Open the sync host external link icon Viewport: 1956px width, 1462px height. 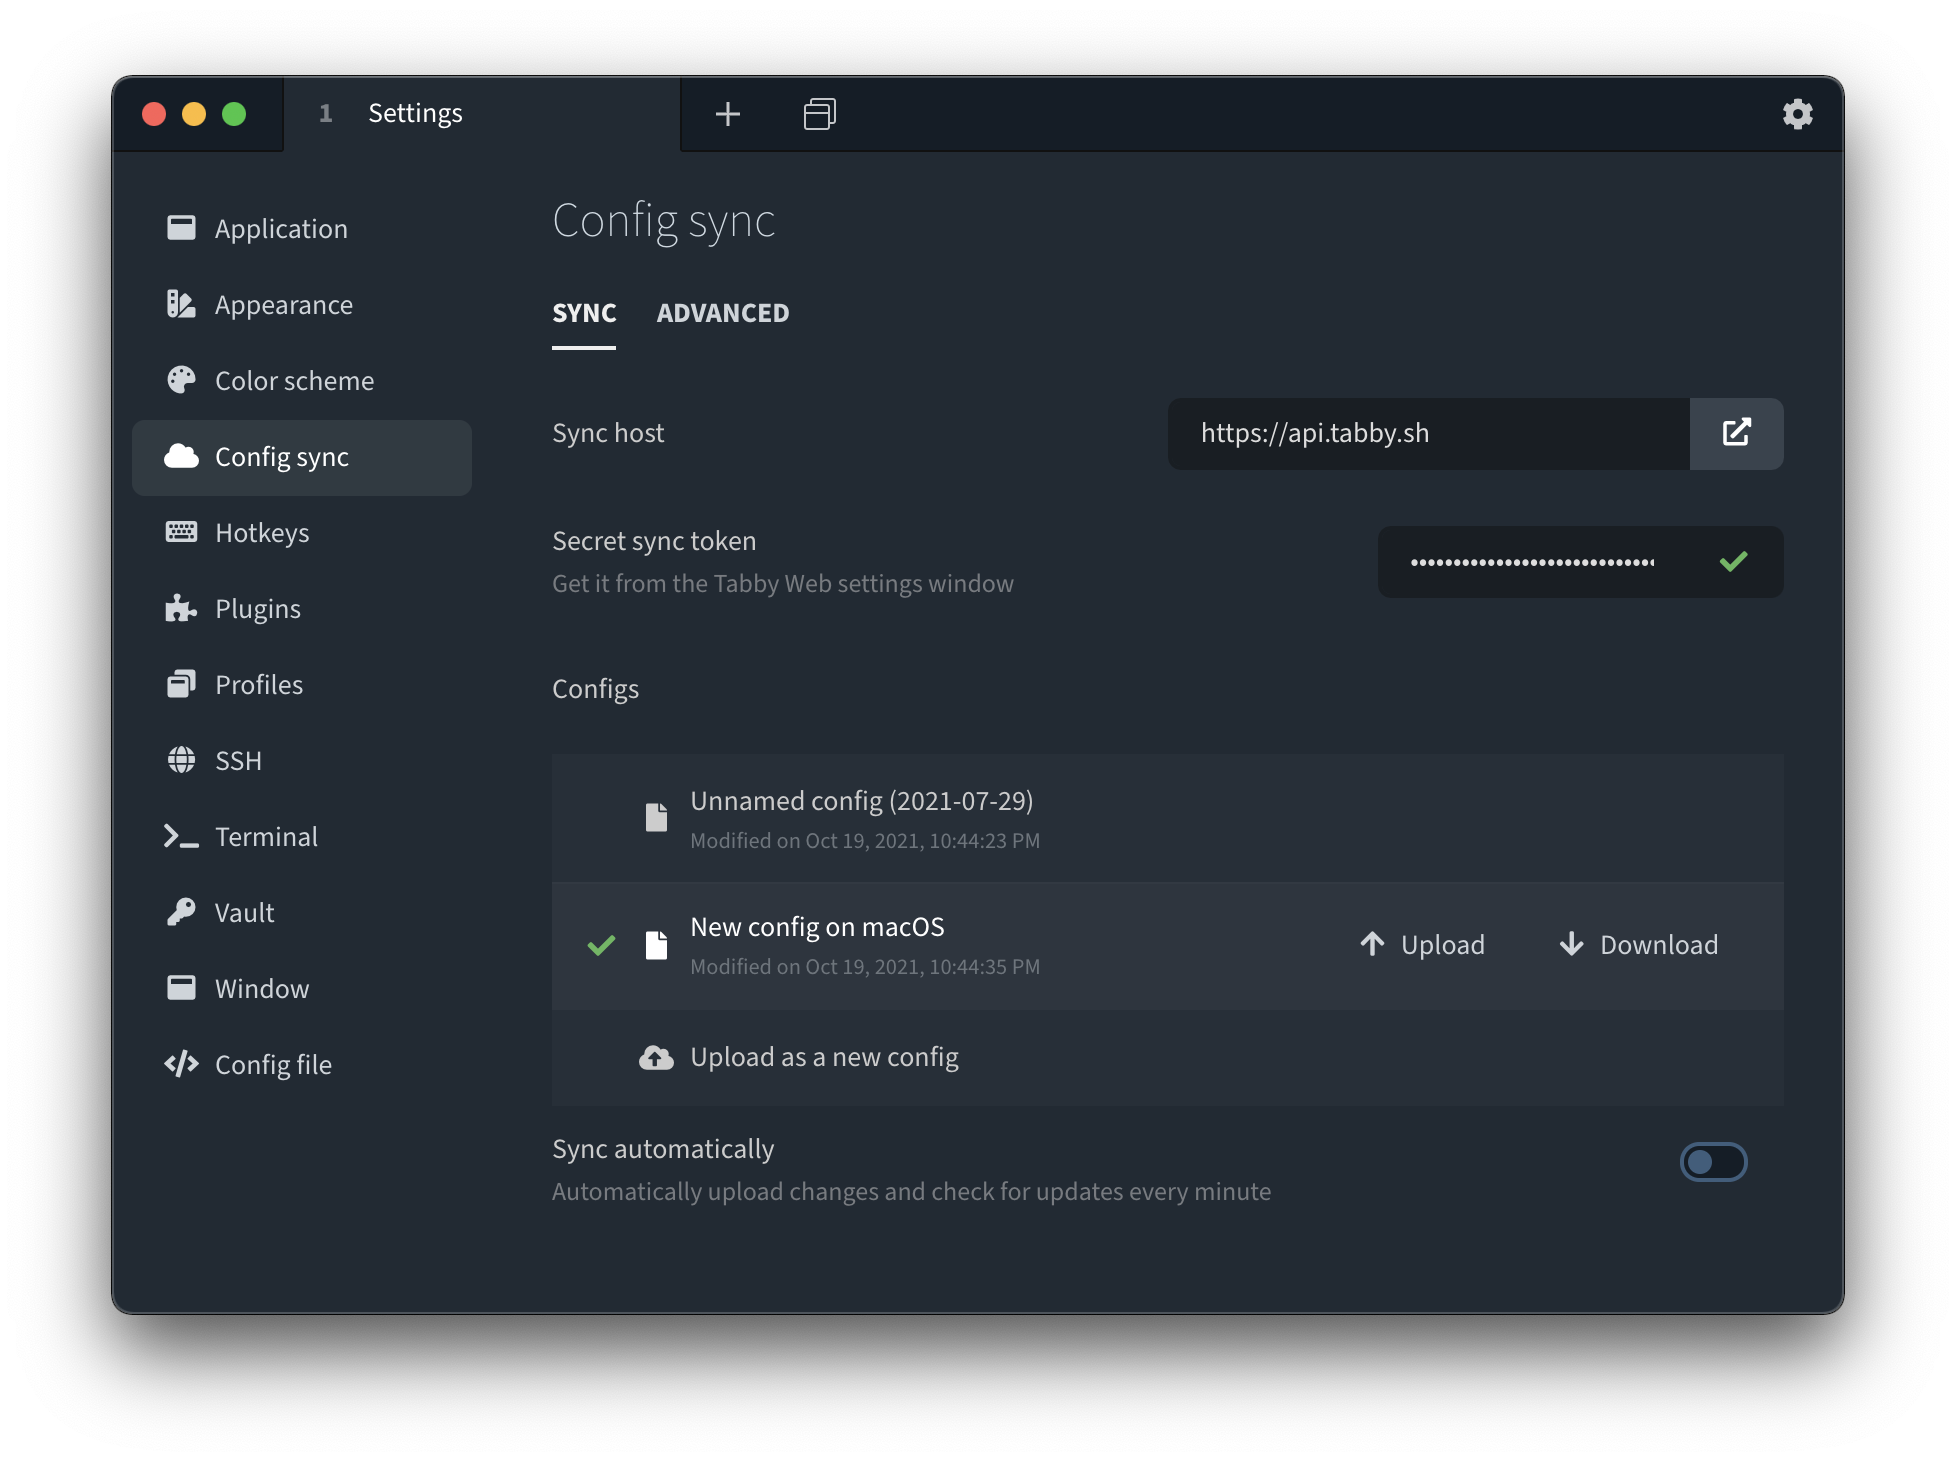point(1736,433)
